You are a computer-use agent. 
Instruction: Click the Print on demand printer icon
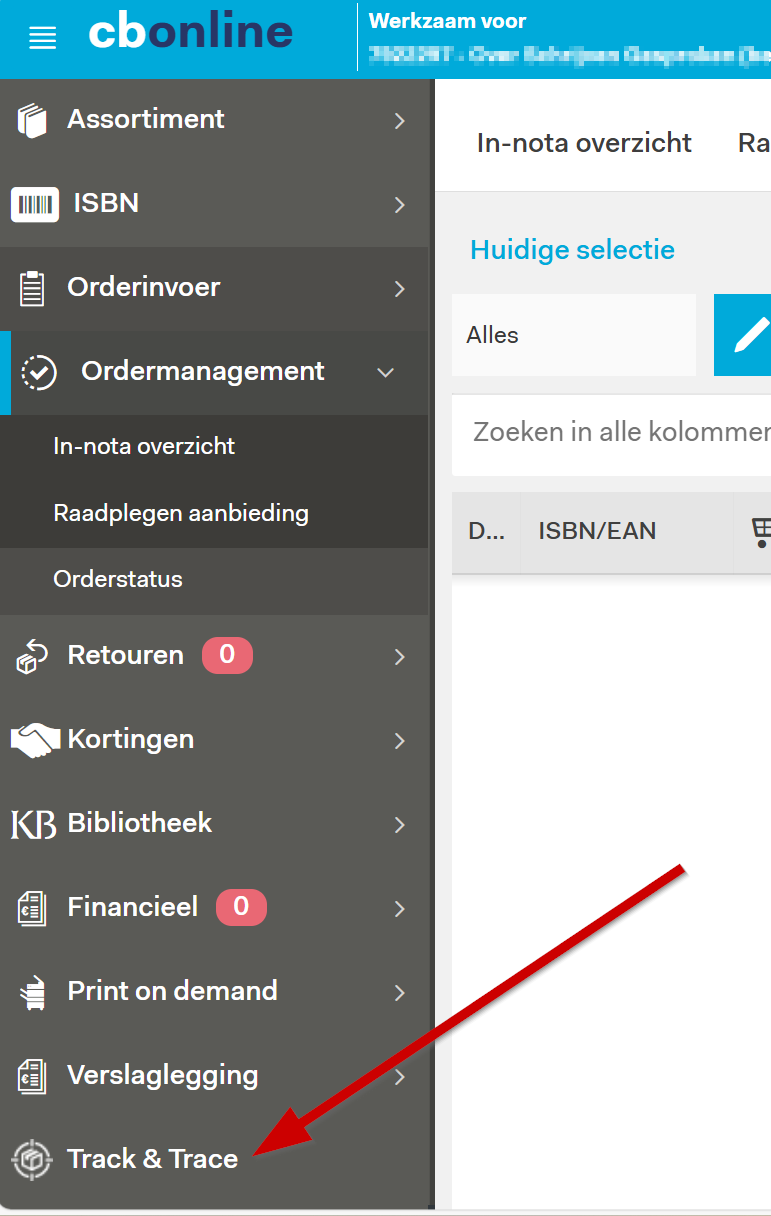tap(32, 992)
